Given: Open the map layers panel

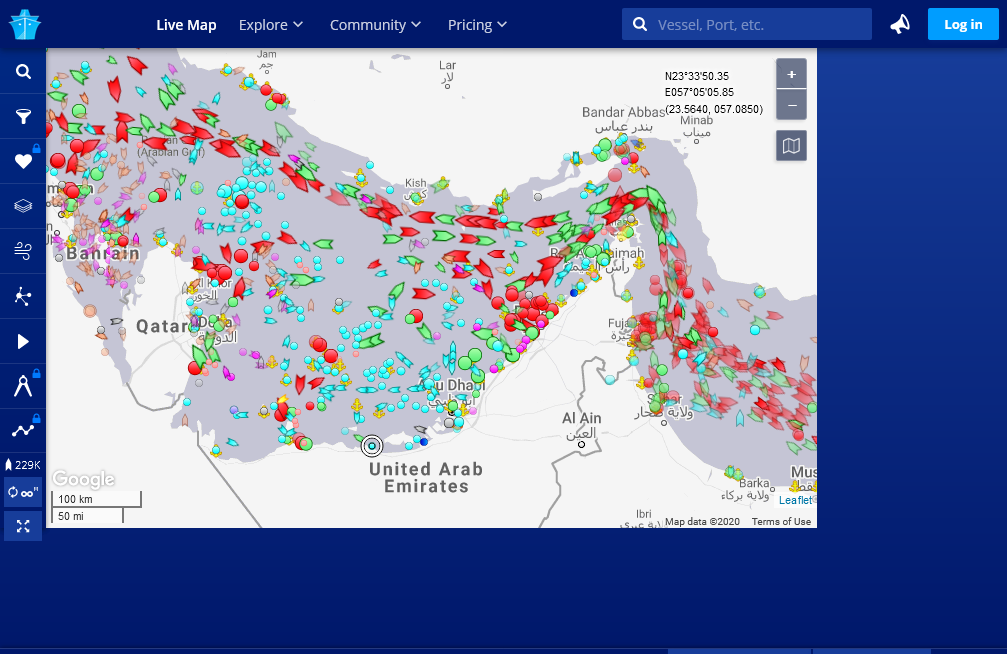Looking at the screenshot, I should 23,206.
